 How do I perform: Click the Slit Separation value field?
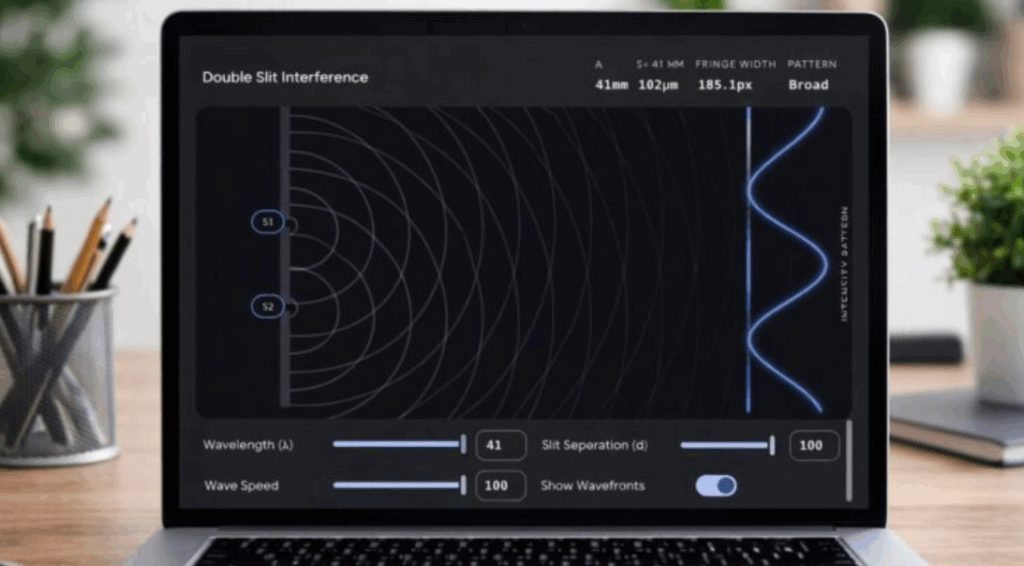pyautogui.click(x=814, y=445)
